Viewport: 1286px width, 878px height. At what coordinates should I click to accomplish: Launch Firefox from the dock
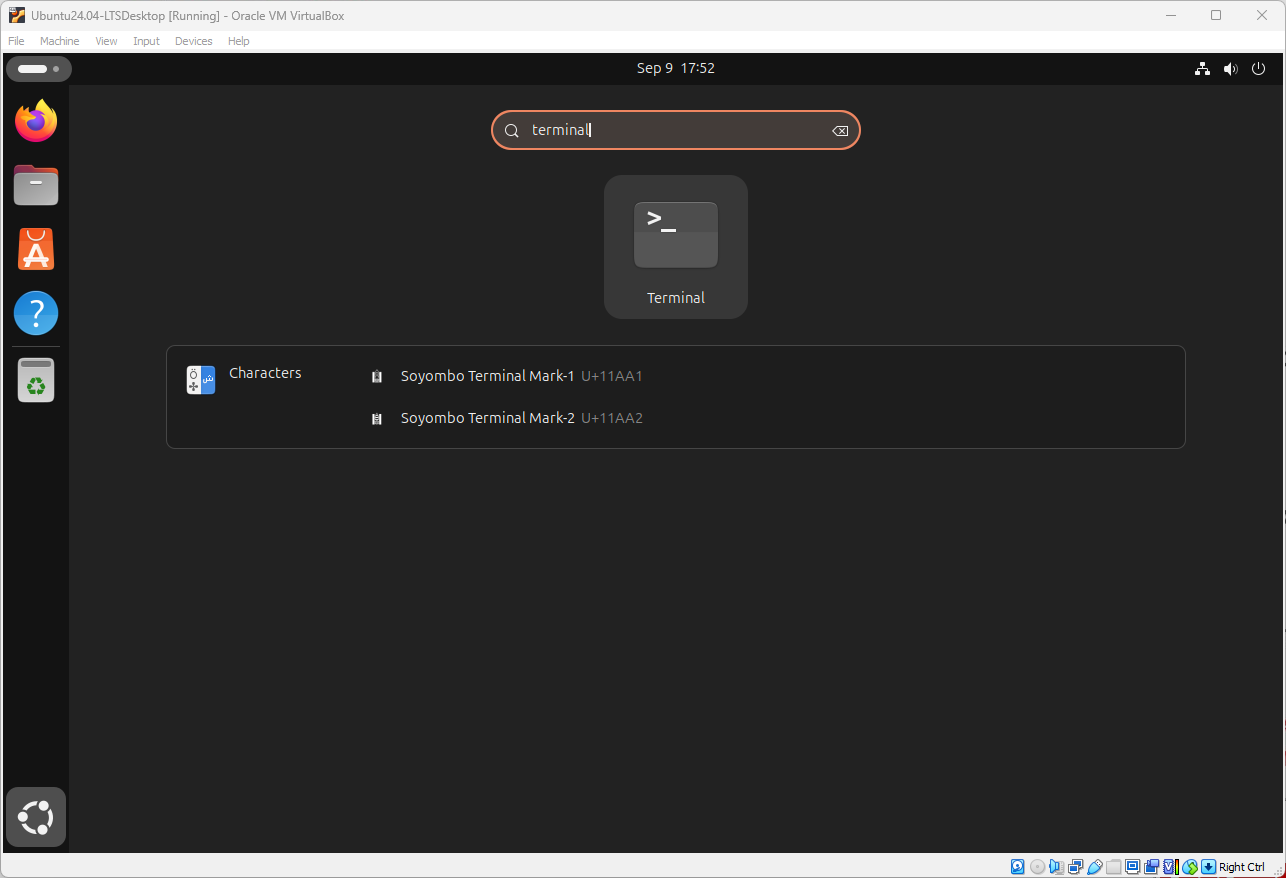[36, 121]
